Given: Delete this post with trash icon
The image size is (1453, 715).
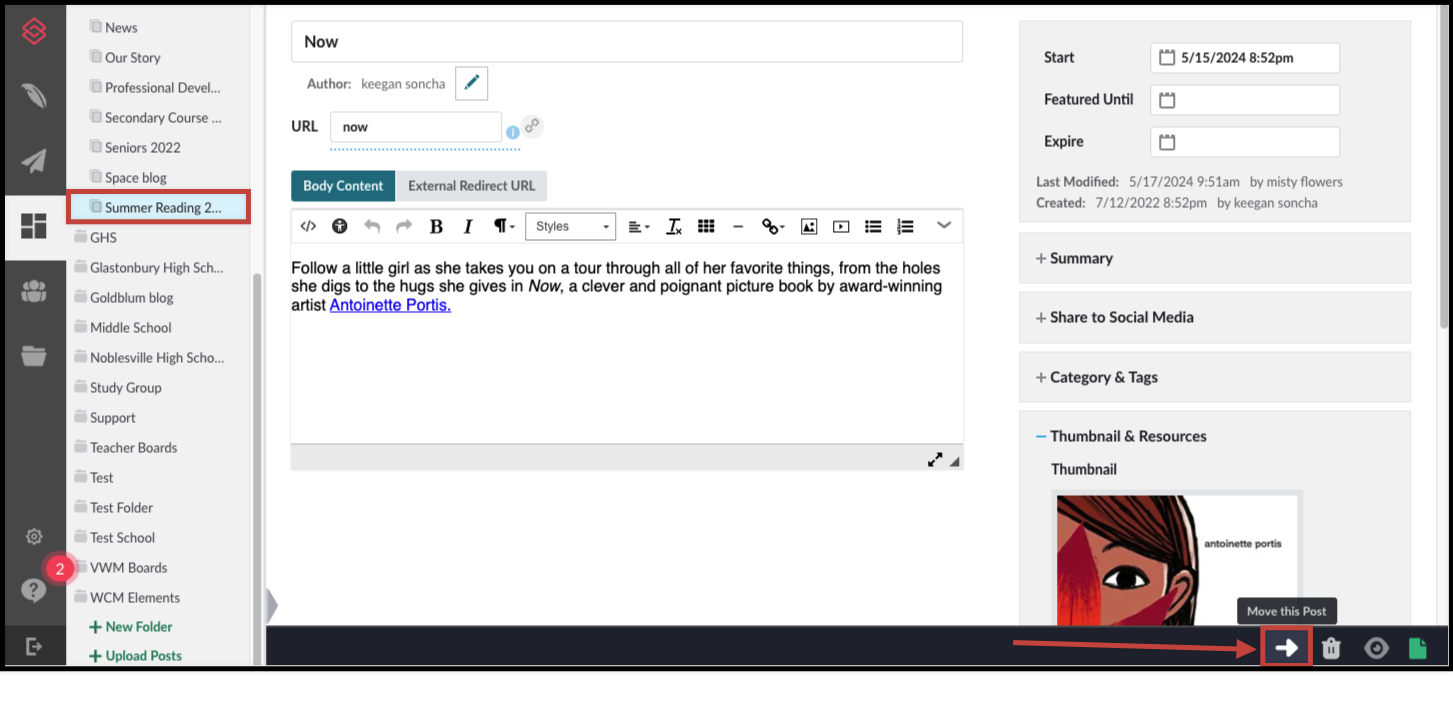Looking at the screenshot, I should click(1331, 648).
